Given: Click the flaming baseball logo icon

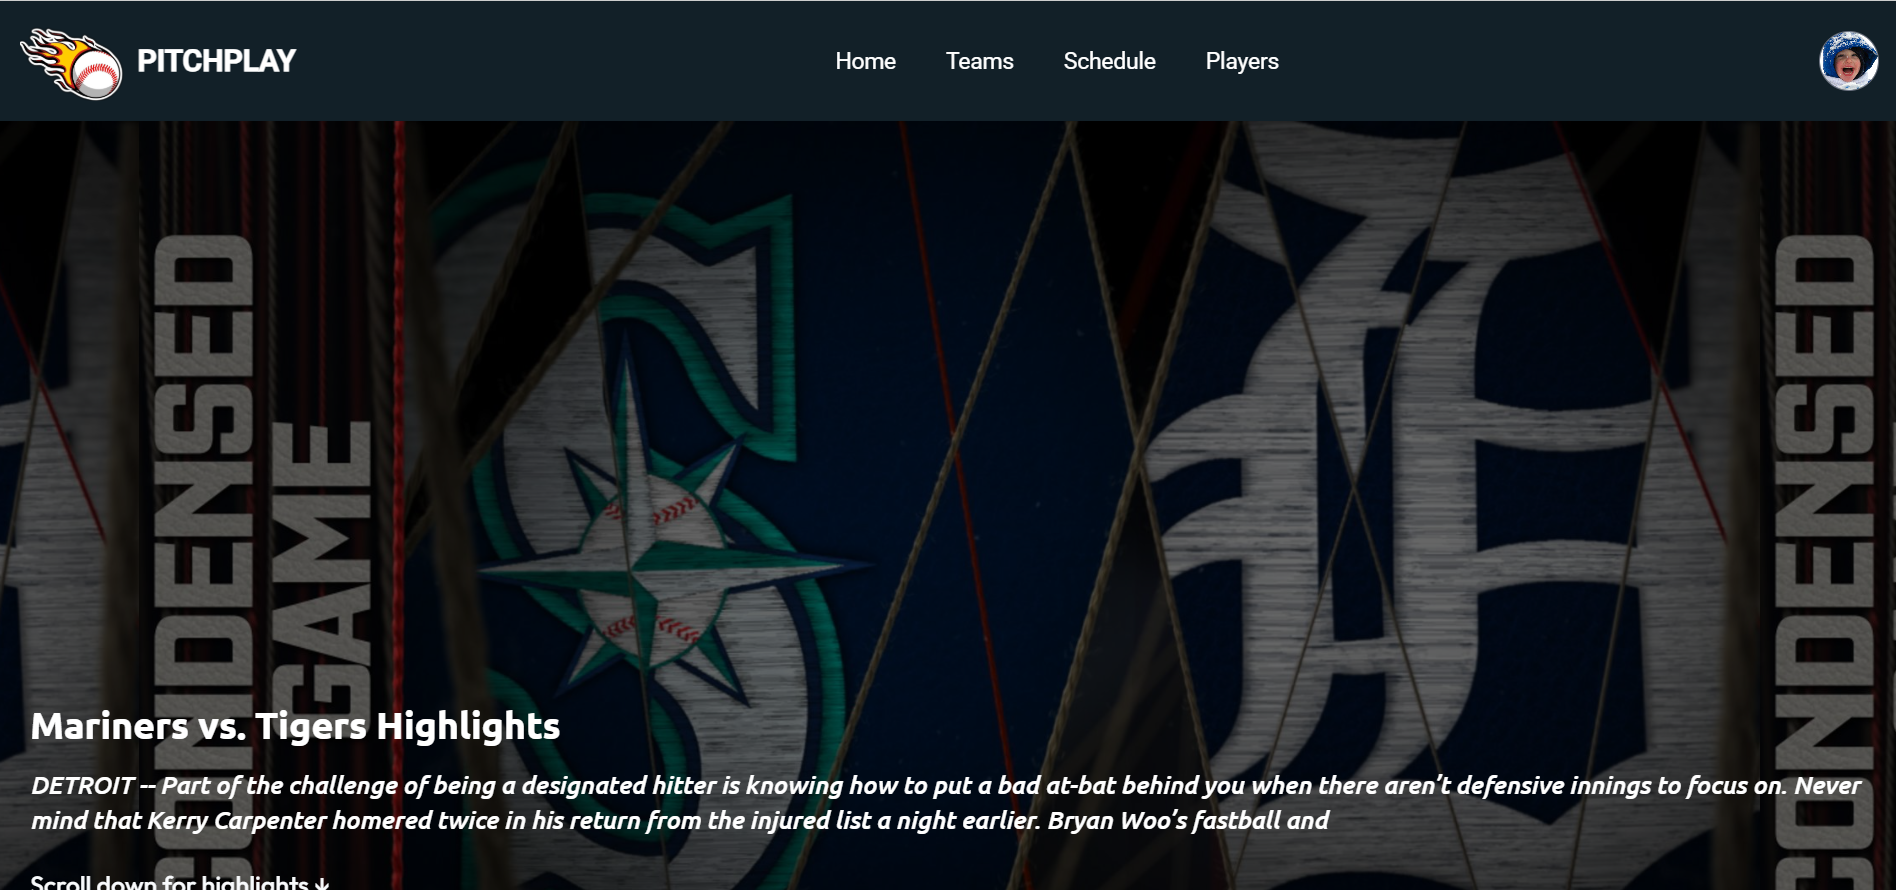Looking at the screenshot, I should 71,63.
